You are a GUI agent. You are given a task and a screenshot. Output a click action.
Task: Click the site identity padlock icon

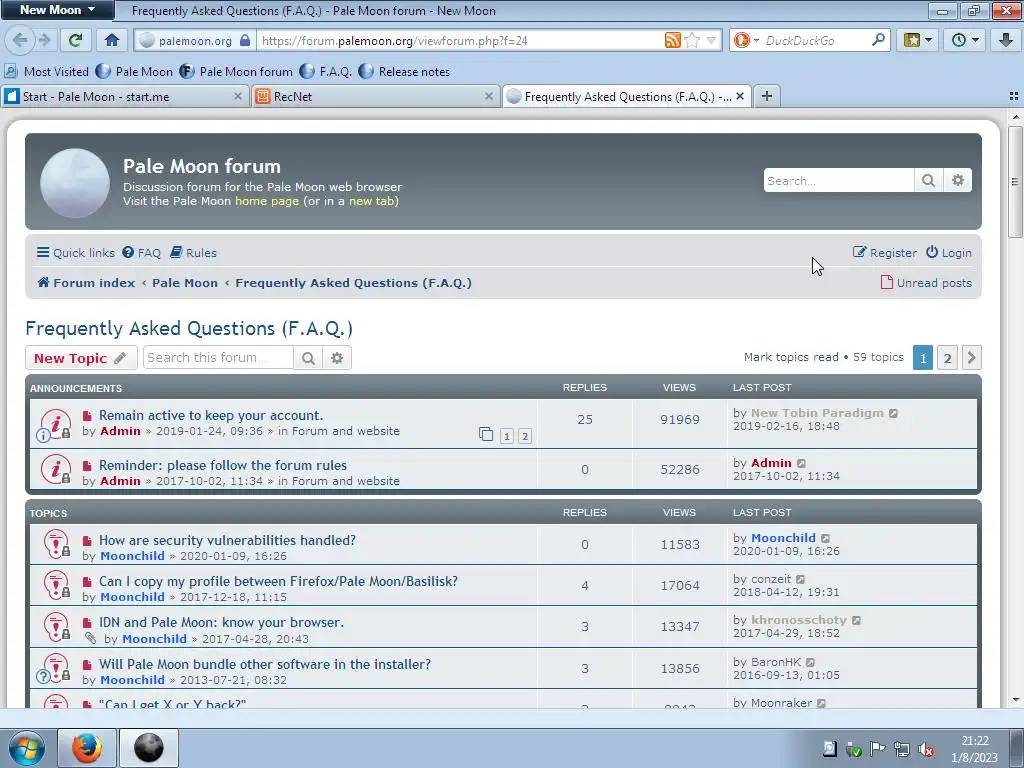coord(245,40)
